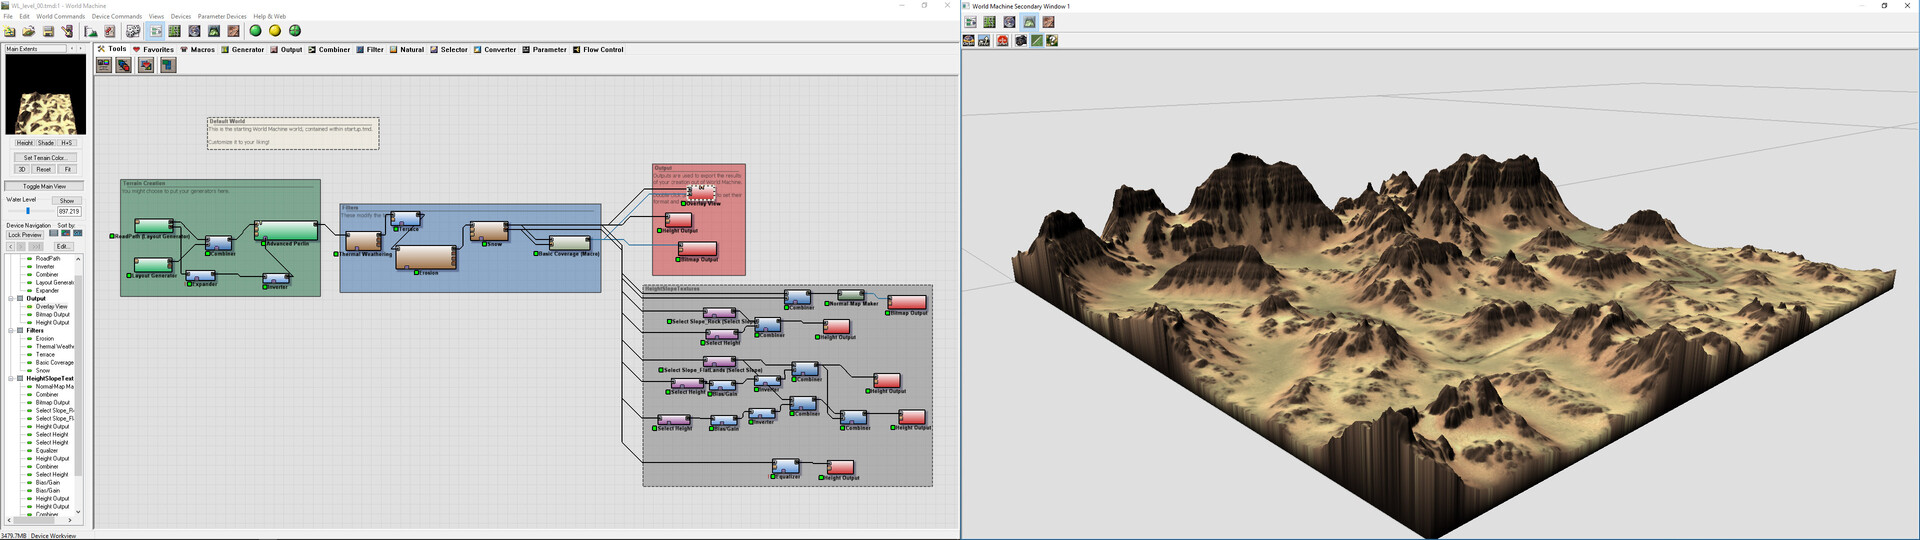
Task: Create a new world file icon
Action: pos(10,31)
